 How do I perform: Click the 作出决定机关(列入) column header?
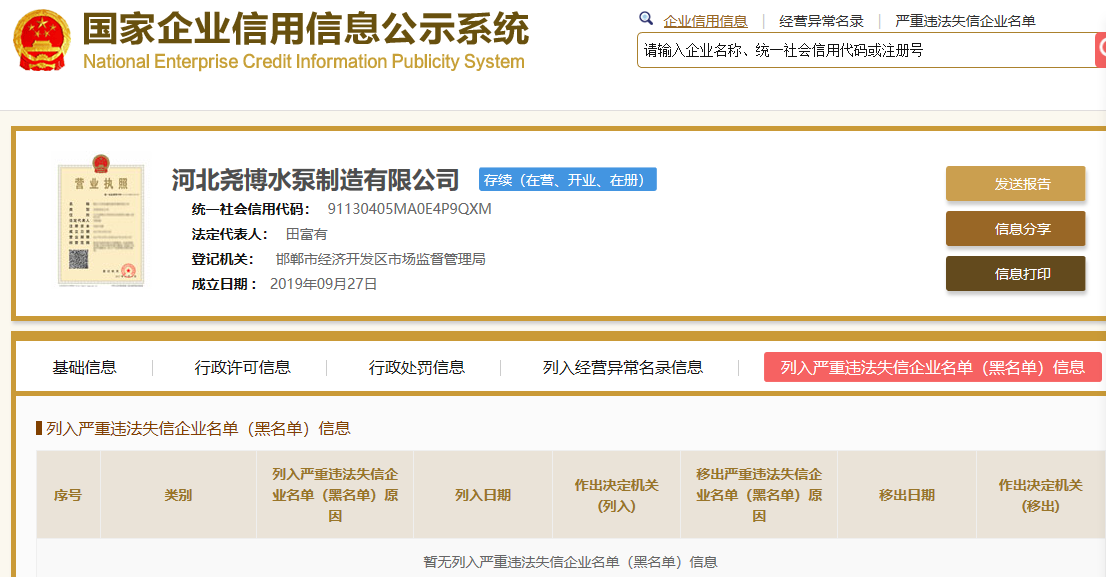tap(616, 495)
